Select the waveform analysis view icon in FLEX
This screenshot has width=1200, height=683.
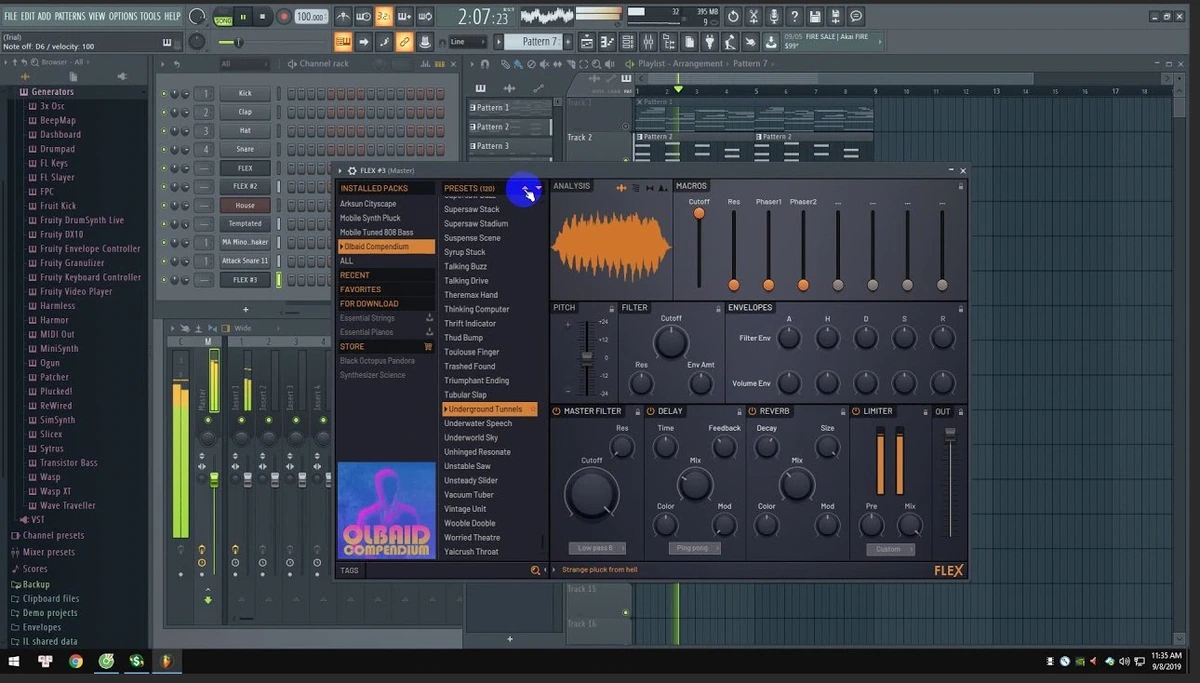coord(621,187)
